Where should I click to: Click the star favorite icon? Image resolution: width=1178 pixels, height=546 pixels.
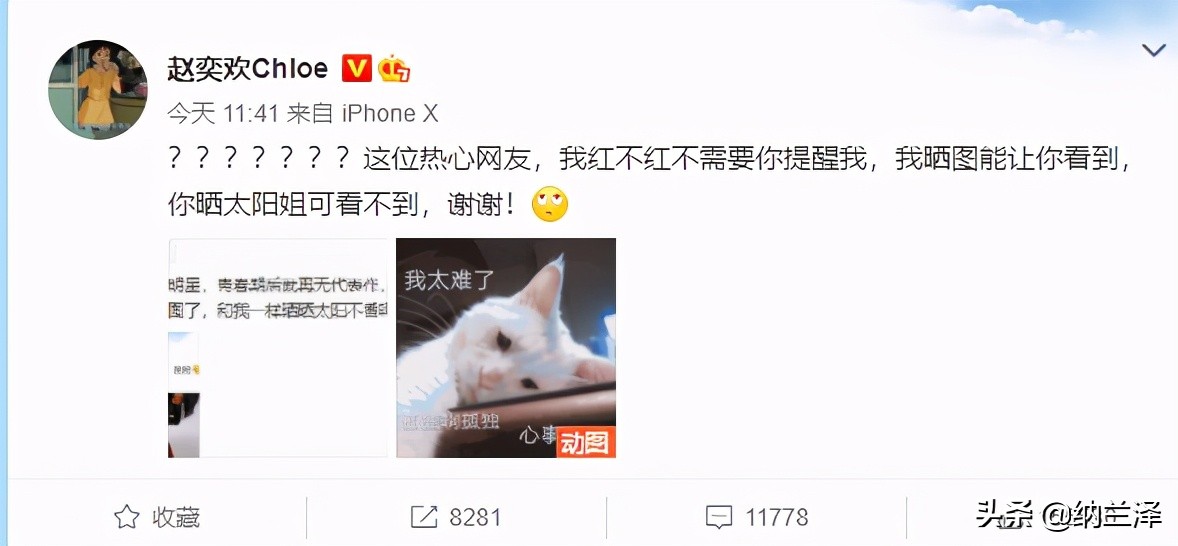coord(126,517)
